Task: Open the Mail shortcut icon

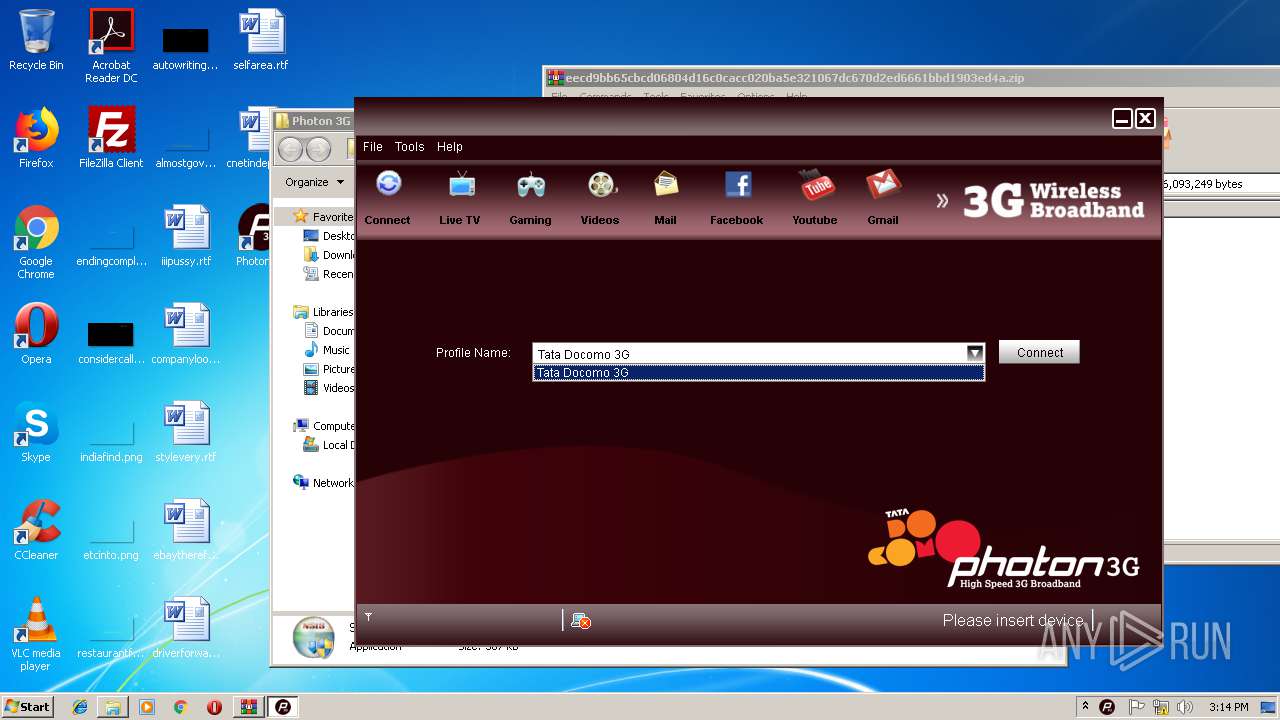Action: (666, 185)
